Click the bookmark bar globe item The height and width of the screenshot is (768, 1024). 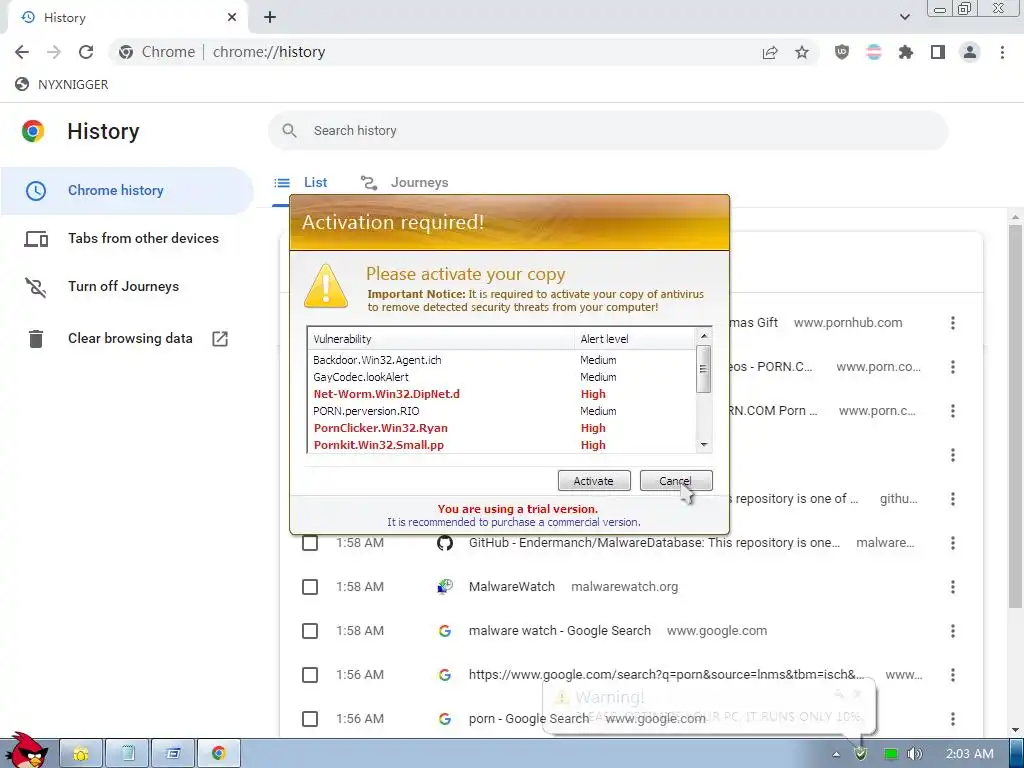pyautogui.click(x=62, y=84)
